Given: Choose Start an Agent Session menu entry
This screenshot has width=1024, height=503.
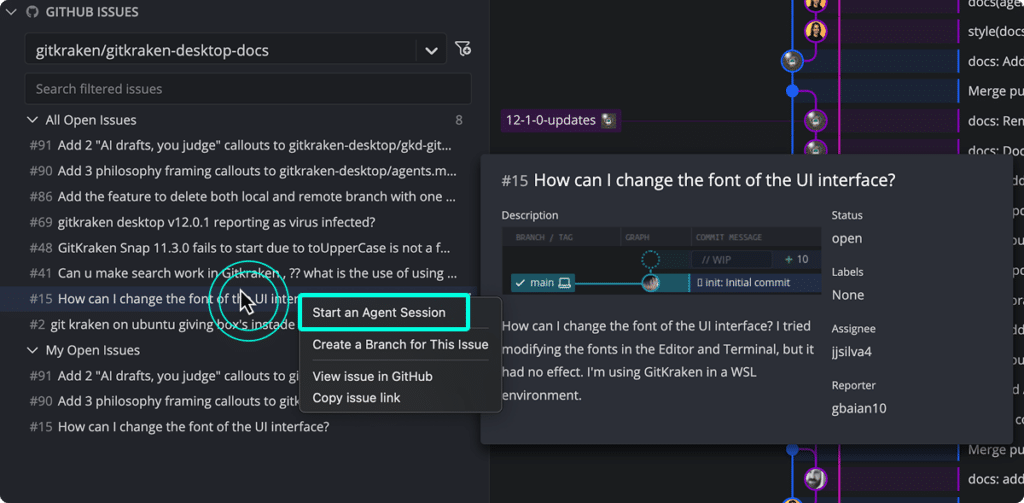Looking at the screenshot, I should tap(384, 312).
